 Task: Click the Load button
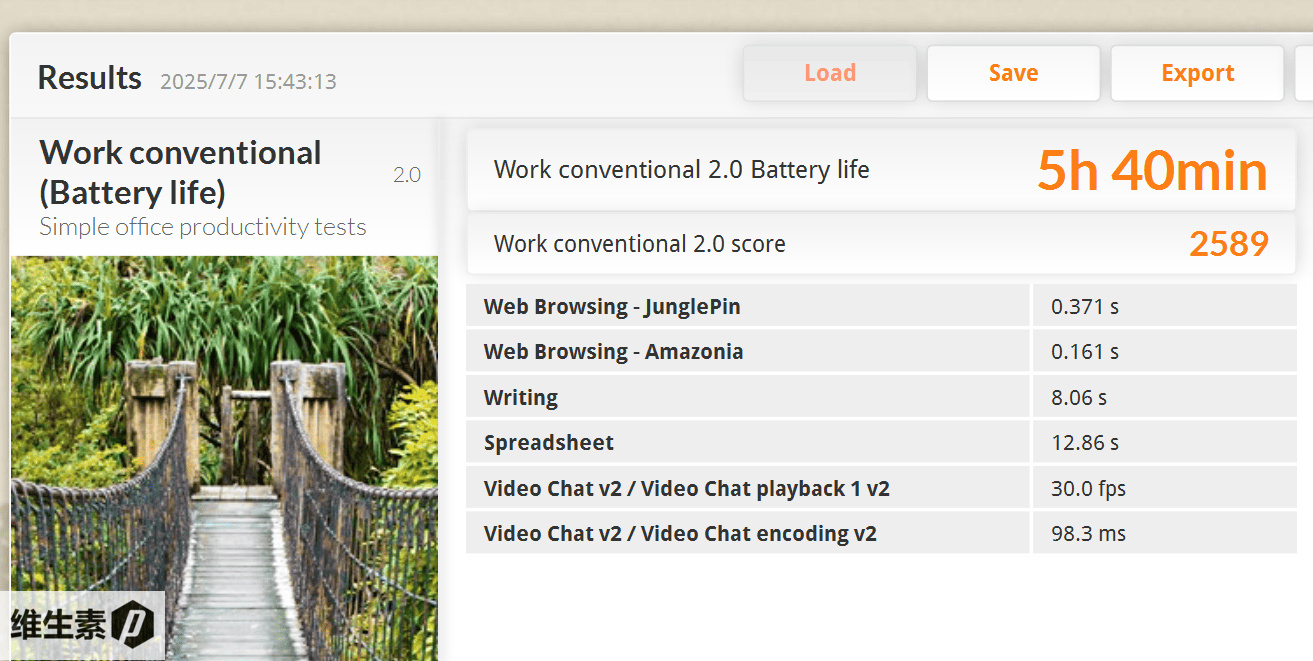pos(829,73)
